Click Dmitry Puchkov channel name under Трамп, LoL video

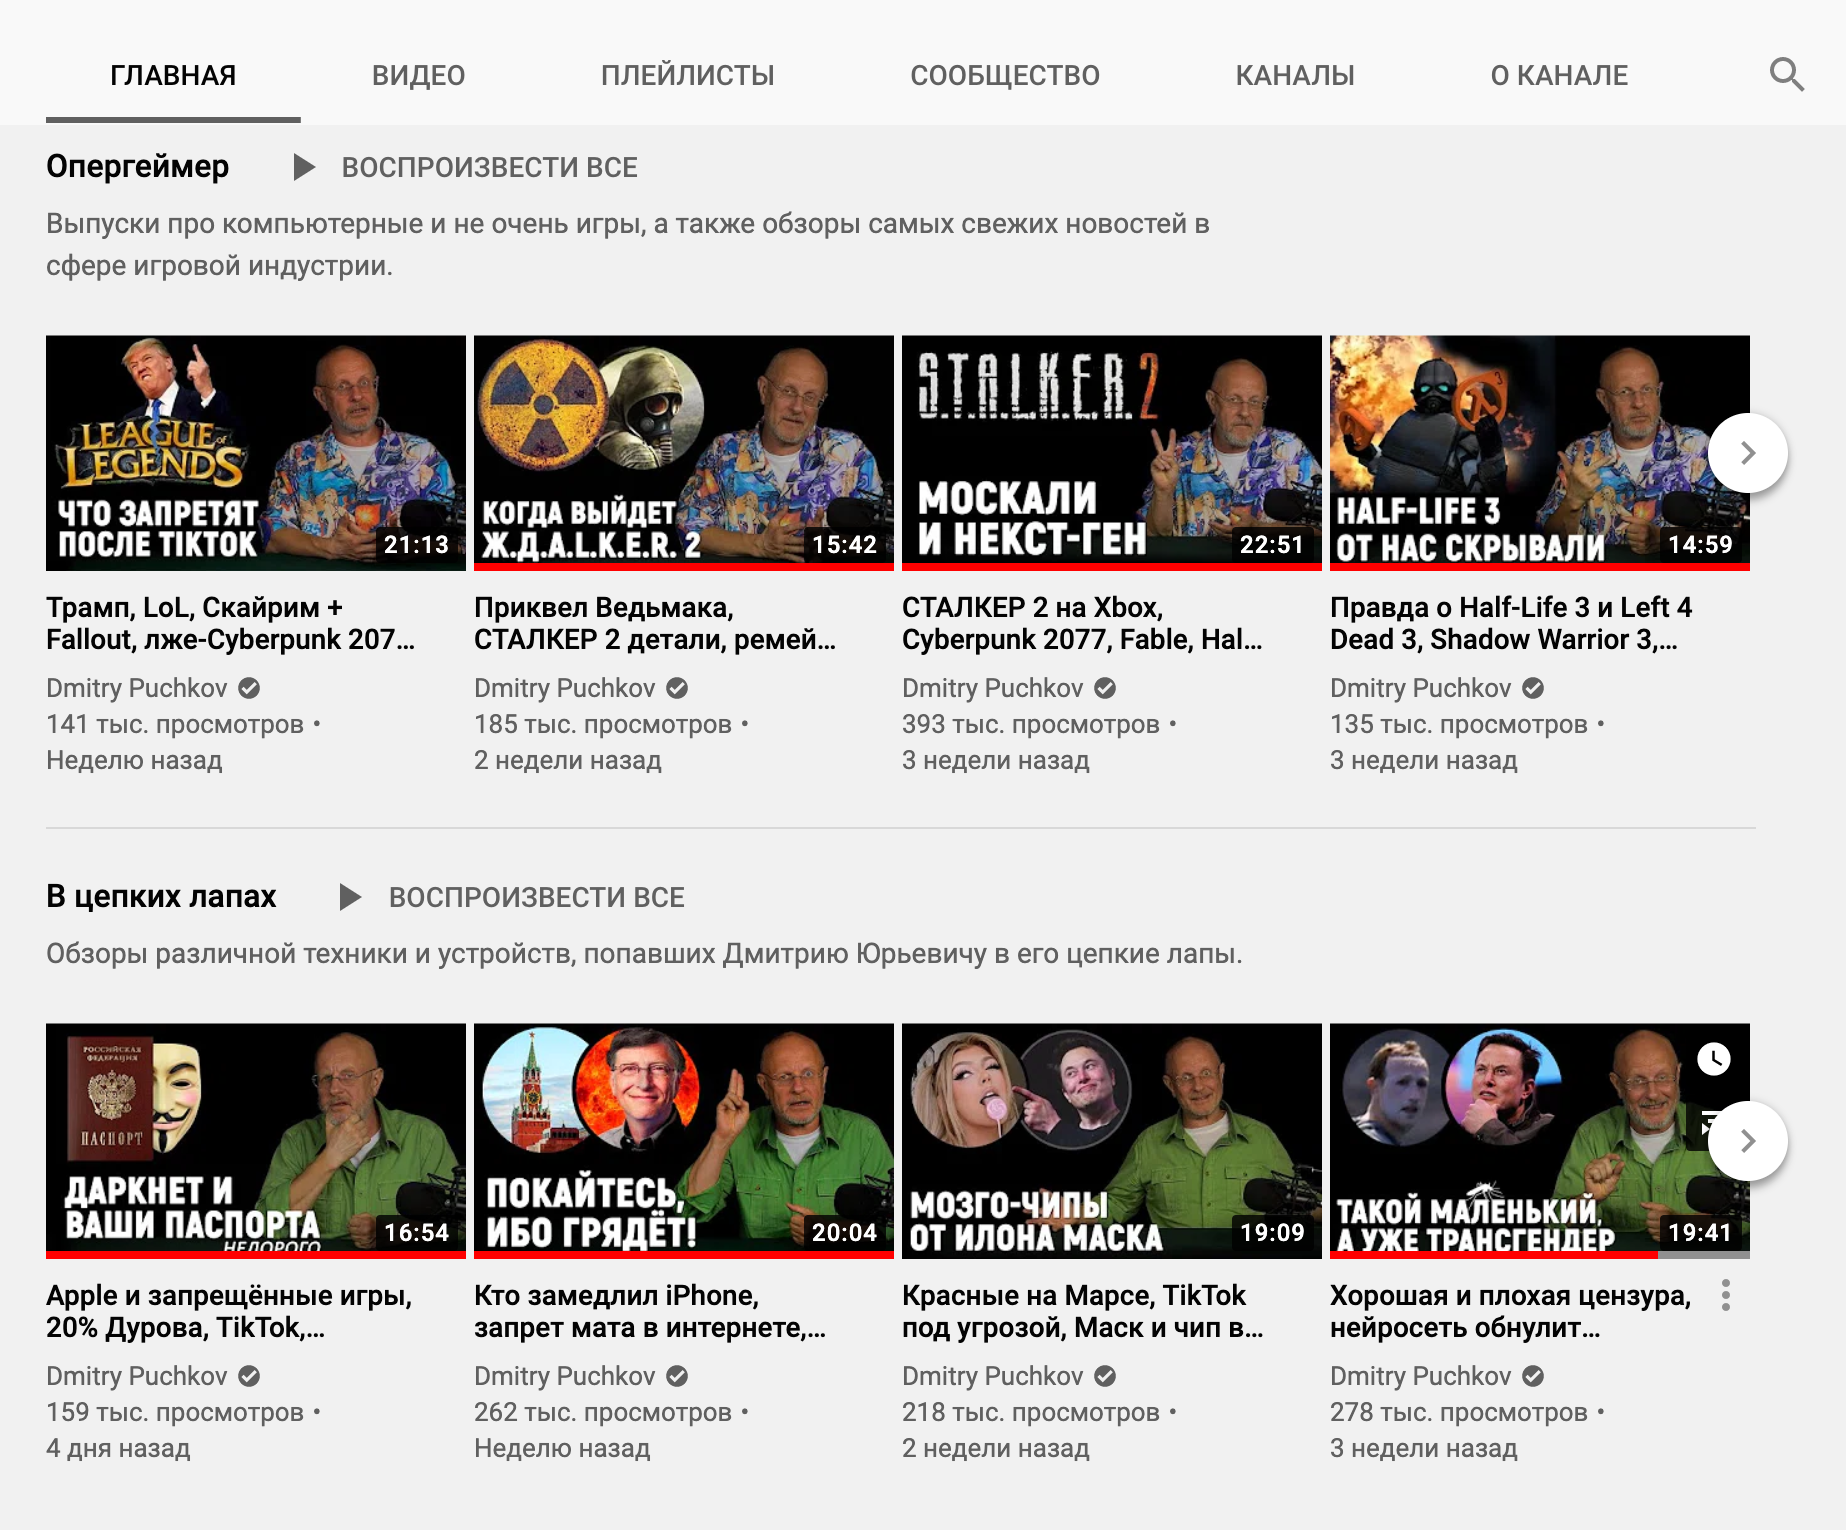click(137, 688)
